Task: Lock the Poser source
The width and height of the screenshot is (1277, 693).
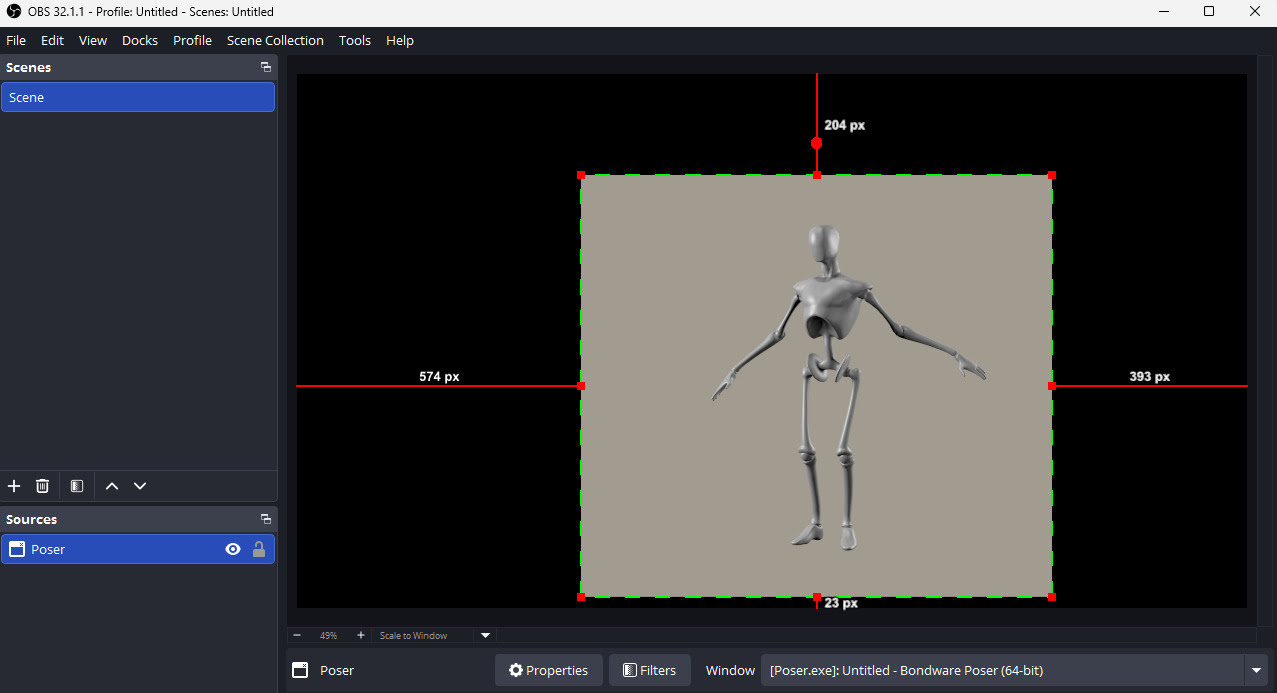Action: 259,549
